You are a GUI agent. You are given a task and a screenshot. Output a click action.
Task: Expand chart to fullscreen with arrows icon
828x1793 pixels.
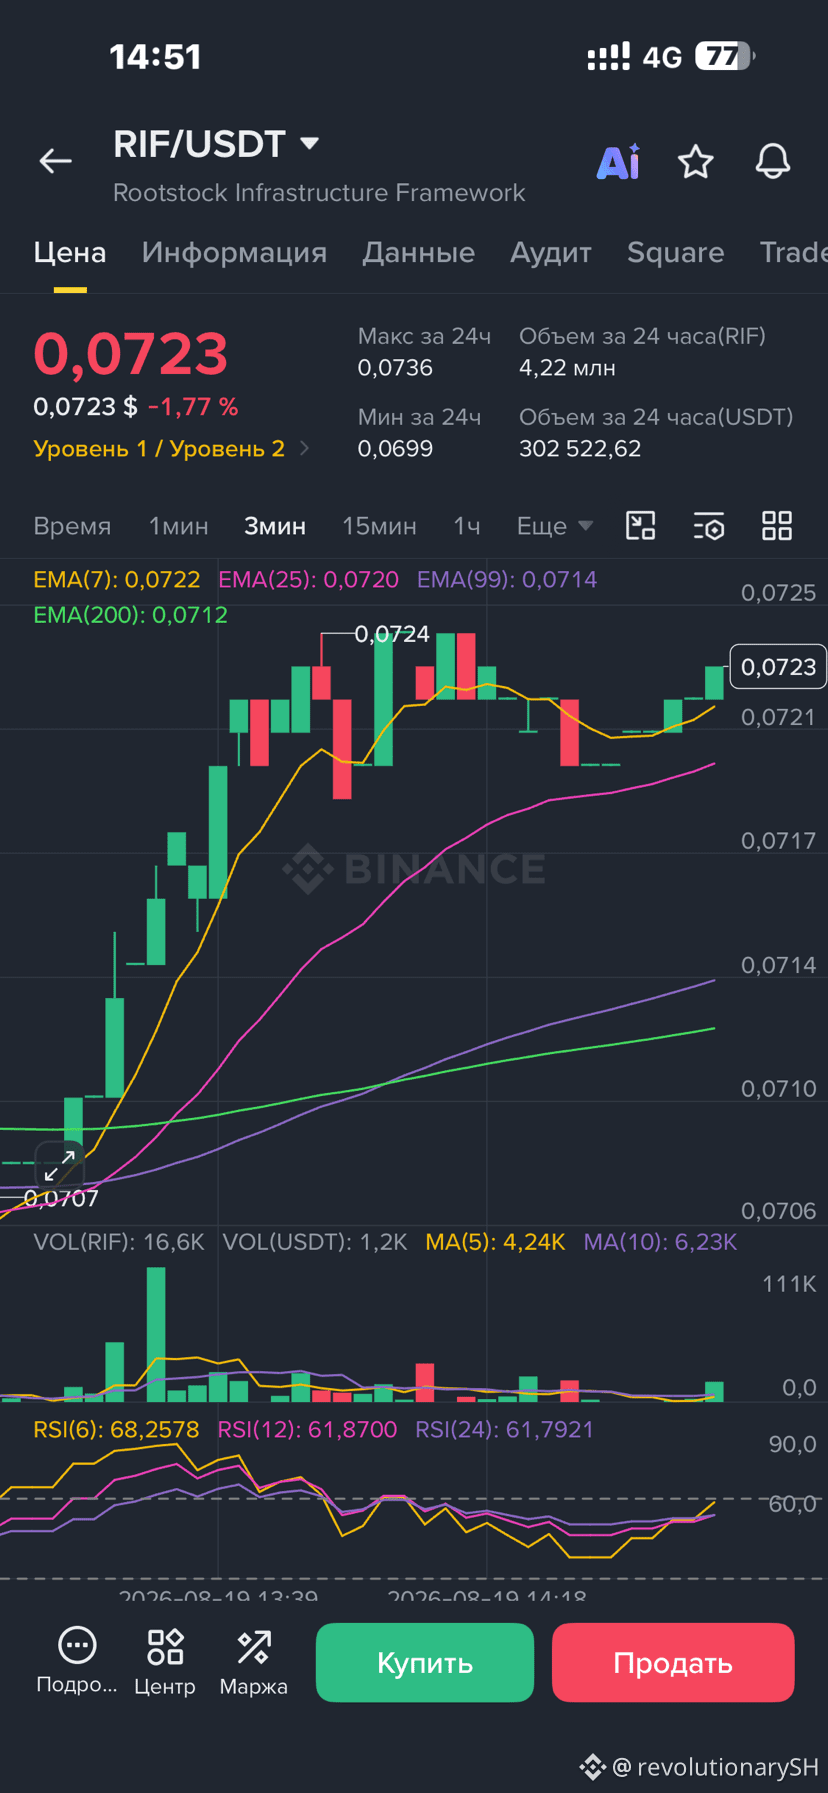tap(60, 1165)
